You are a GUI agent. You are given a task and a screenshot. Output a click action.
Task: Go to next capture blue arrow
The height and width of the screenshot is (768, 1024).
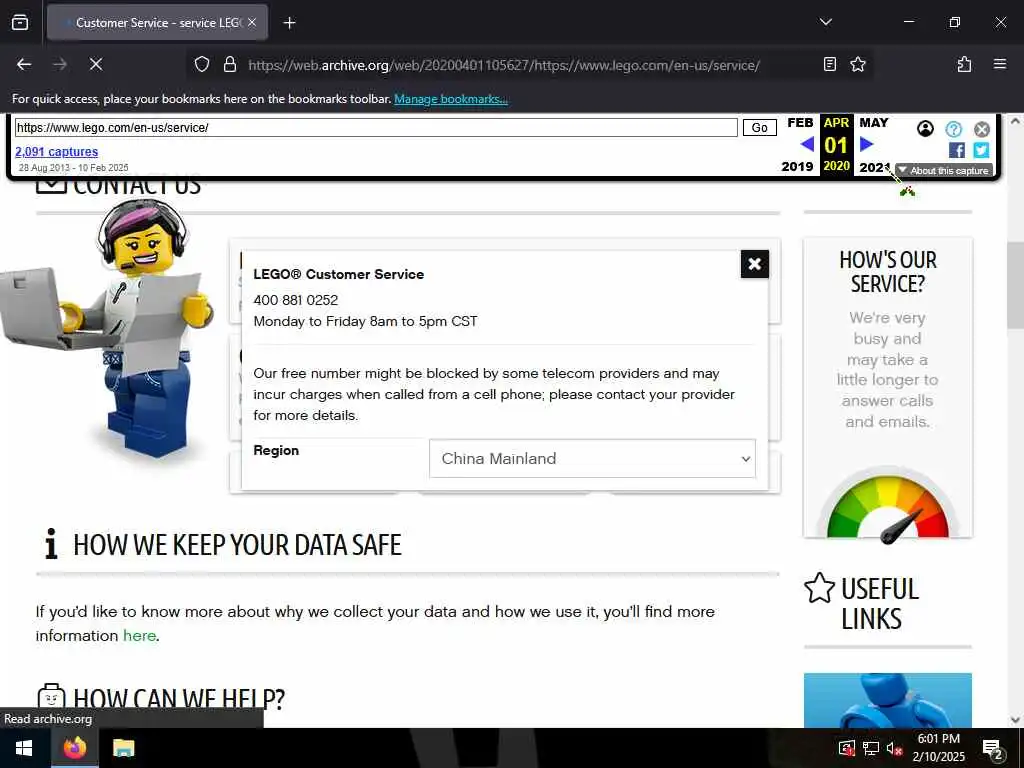click(867, 144)
